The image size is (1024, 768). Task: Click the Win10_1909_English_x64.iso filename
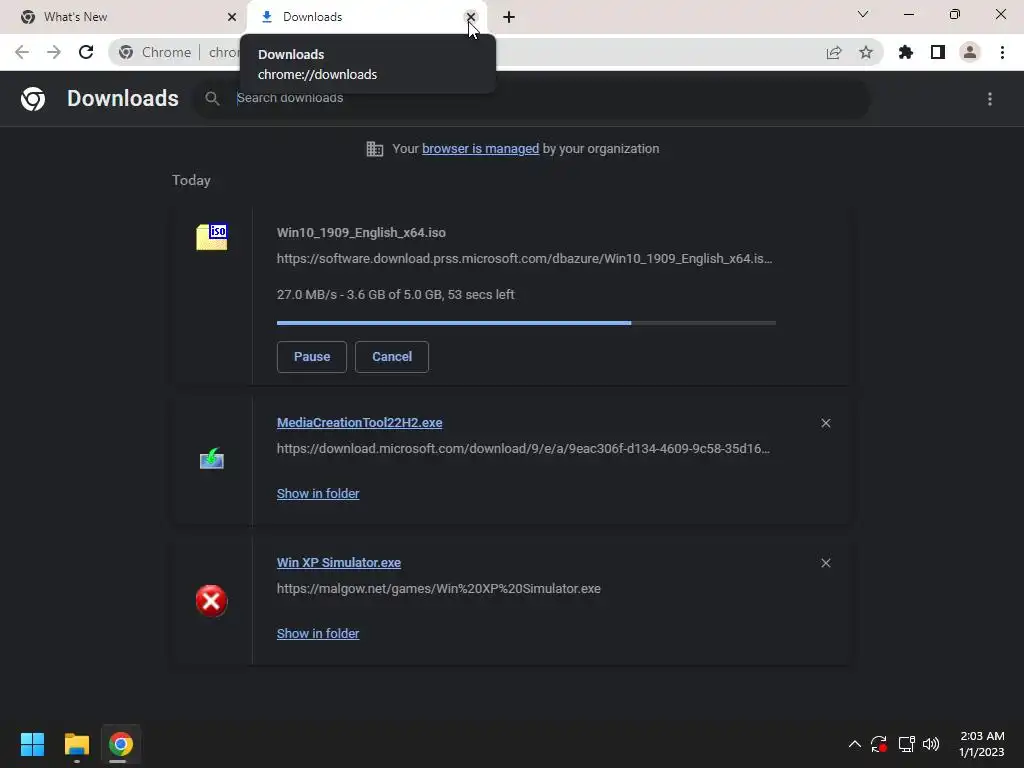pyautogui.click(x=361, y=232)
